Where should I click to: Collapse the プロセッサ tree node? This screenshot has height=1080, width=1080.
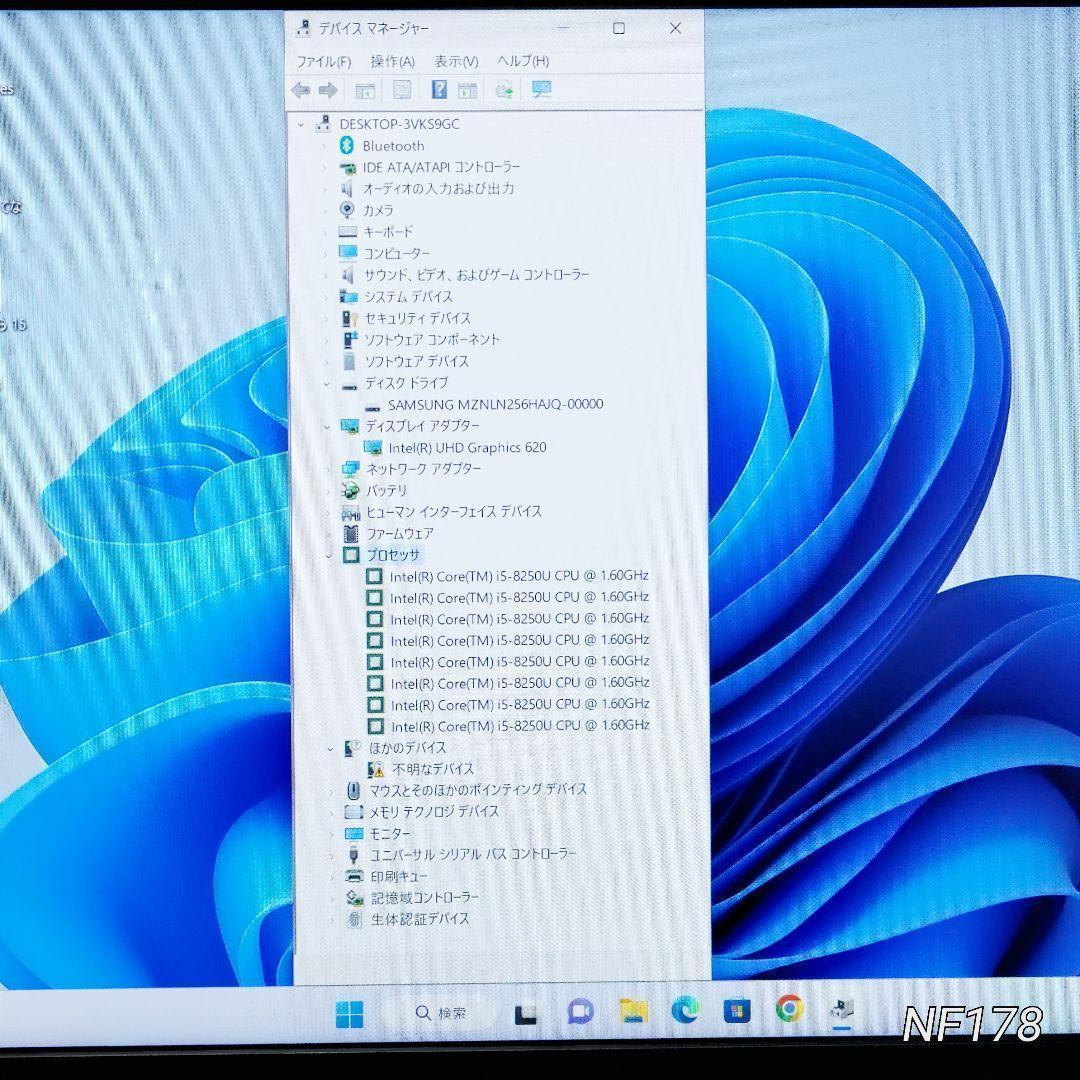(x=329, y=554)
